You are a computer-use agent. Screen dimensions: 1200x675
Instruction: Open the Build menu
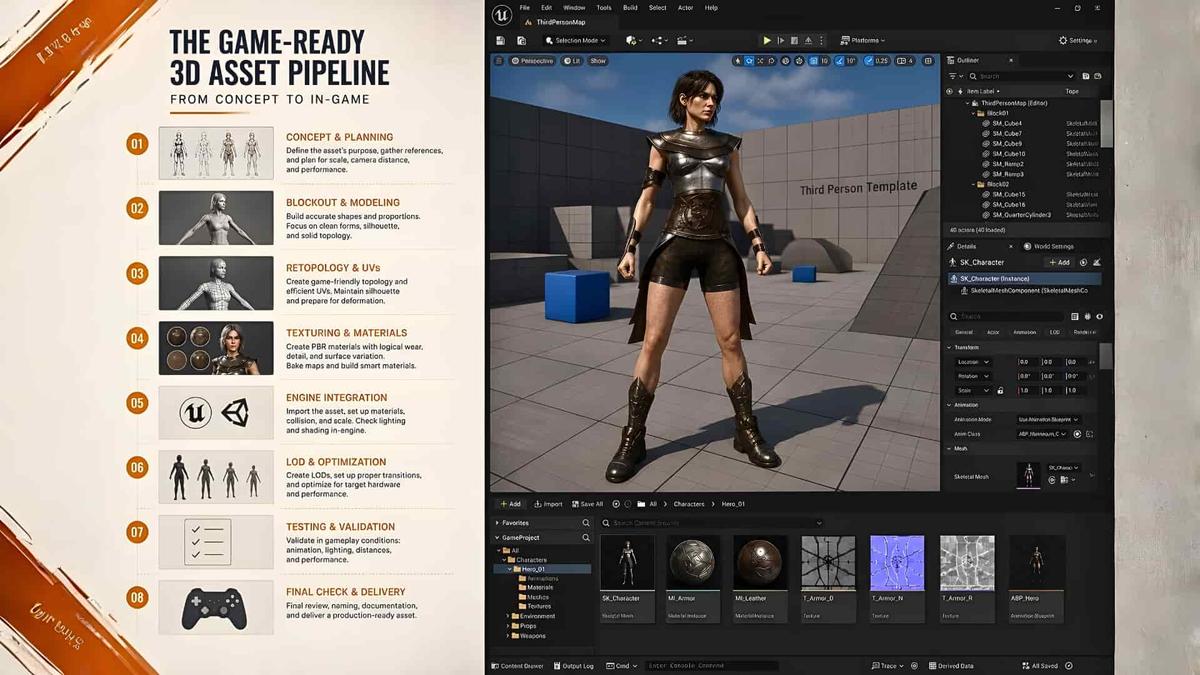pos(630,8)
